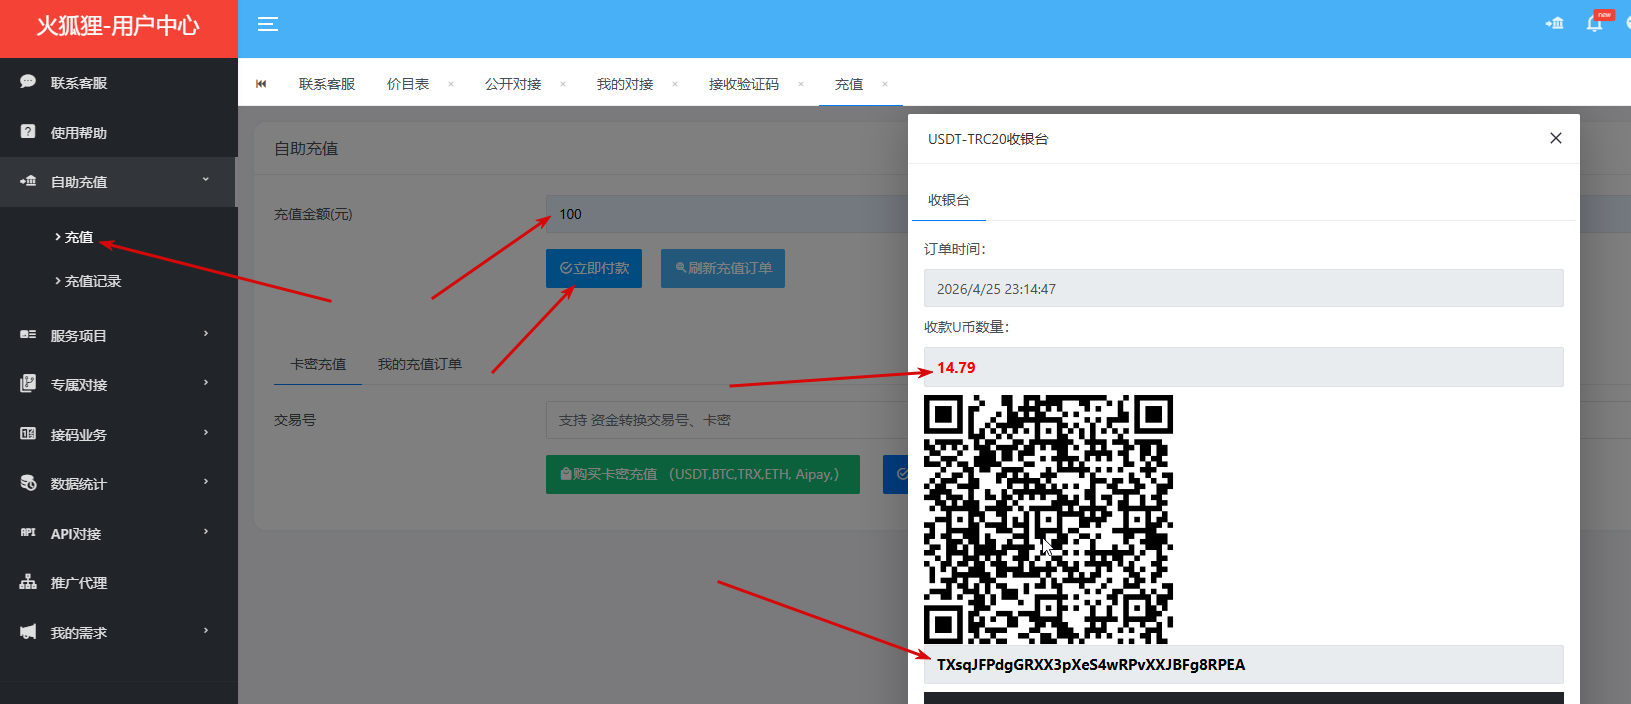Image resolution: width=1631 pixels, height=704 pixels.
Task: Click the bank icon beside 自助充值
Action: 28,181
